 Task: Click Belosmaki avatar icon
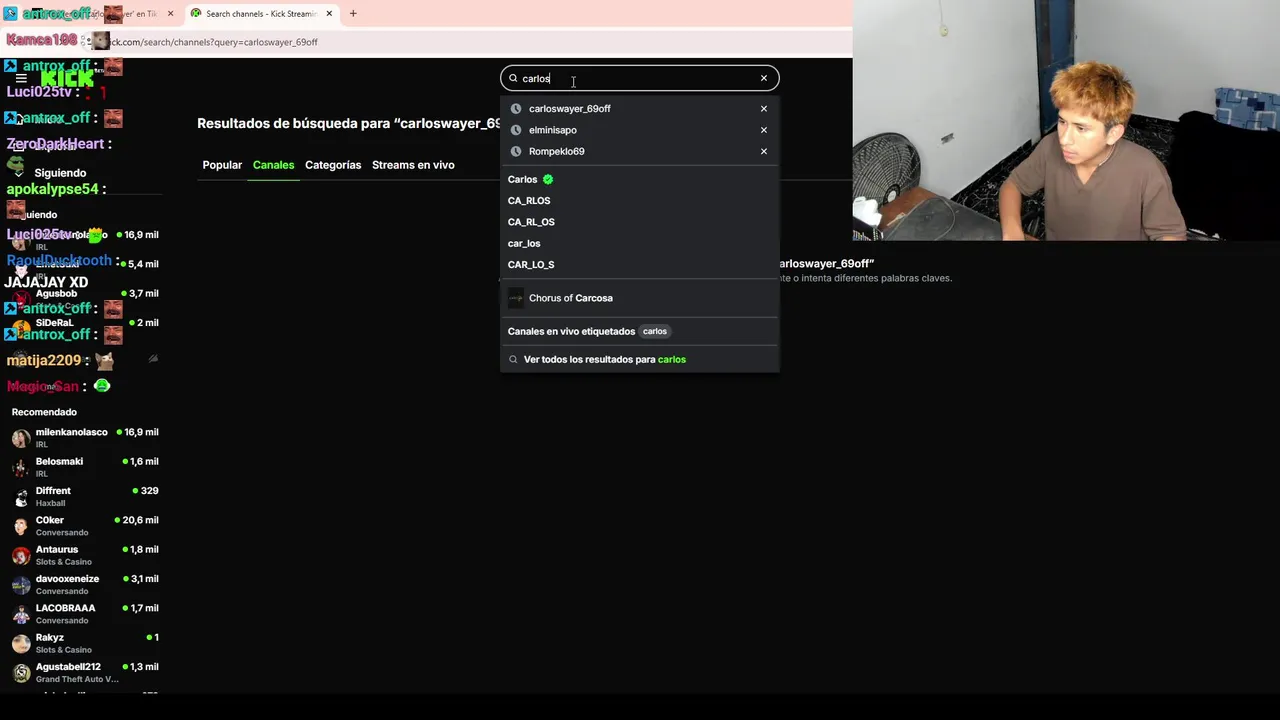[21, 467]
